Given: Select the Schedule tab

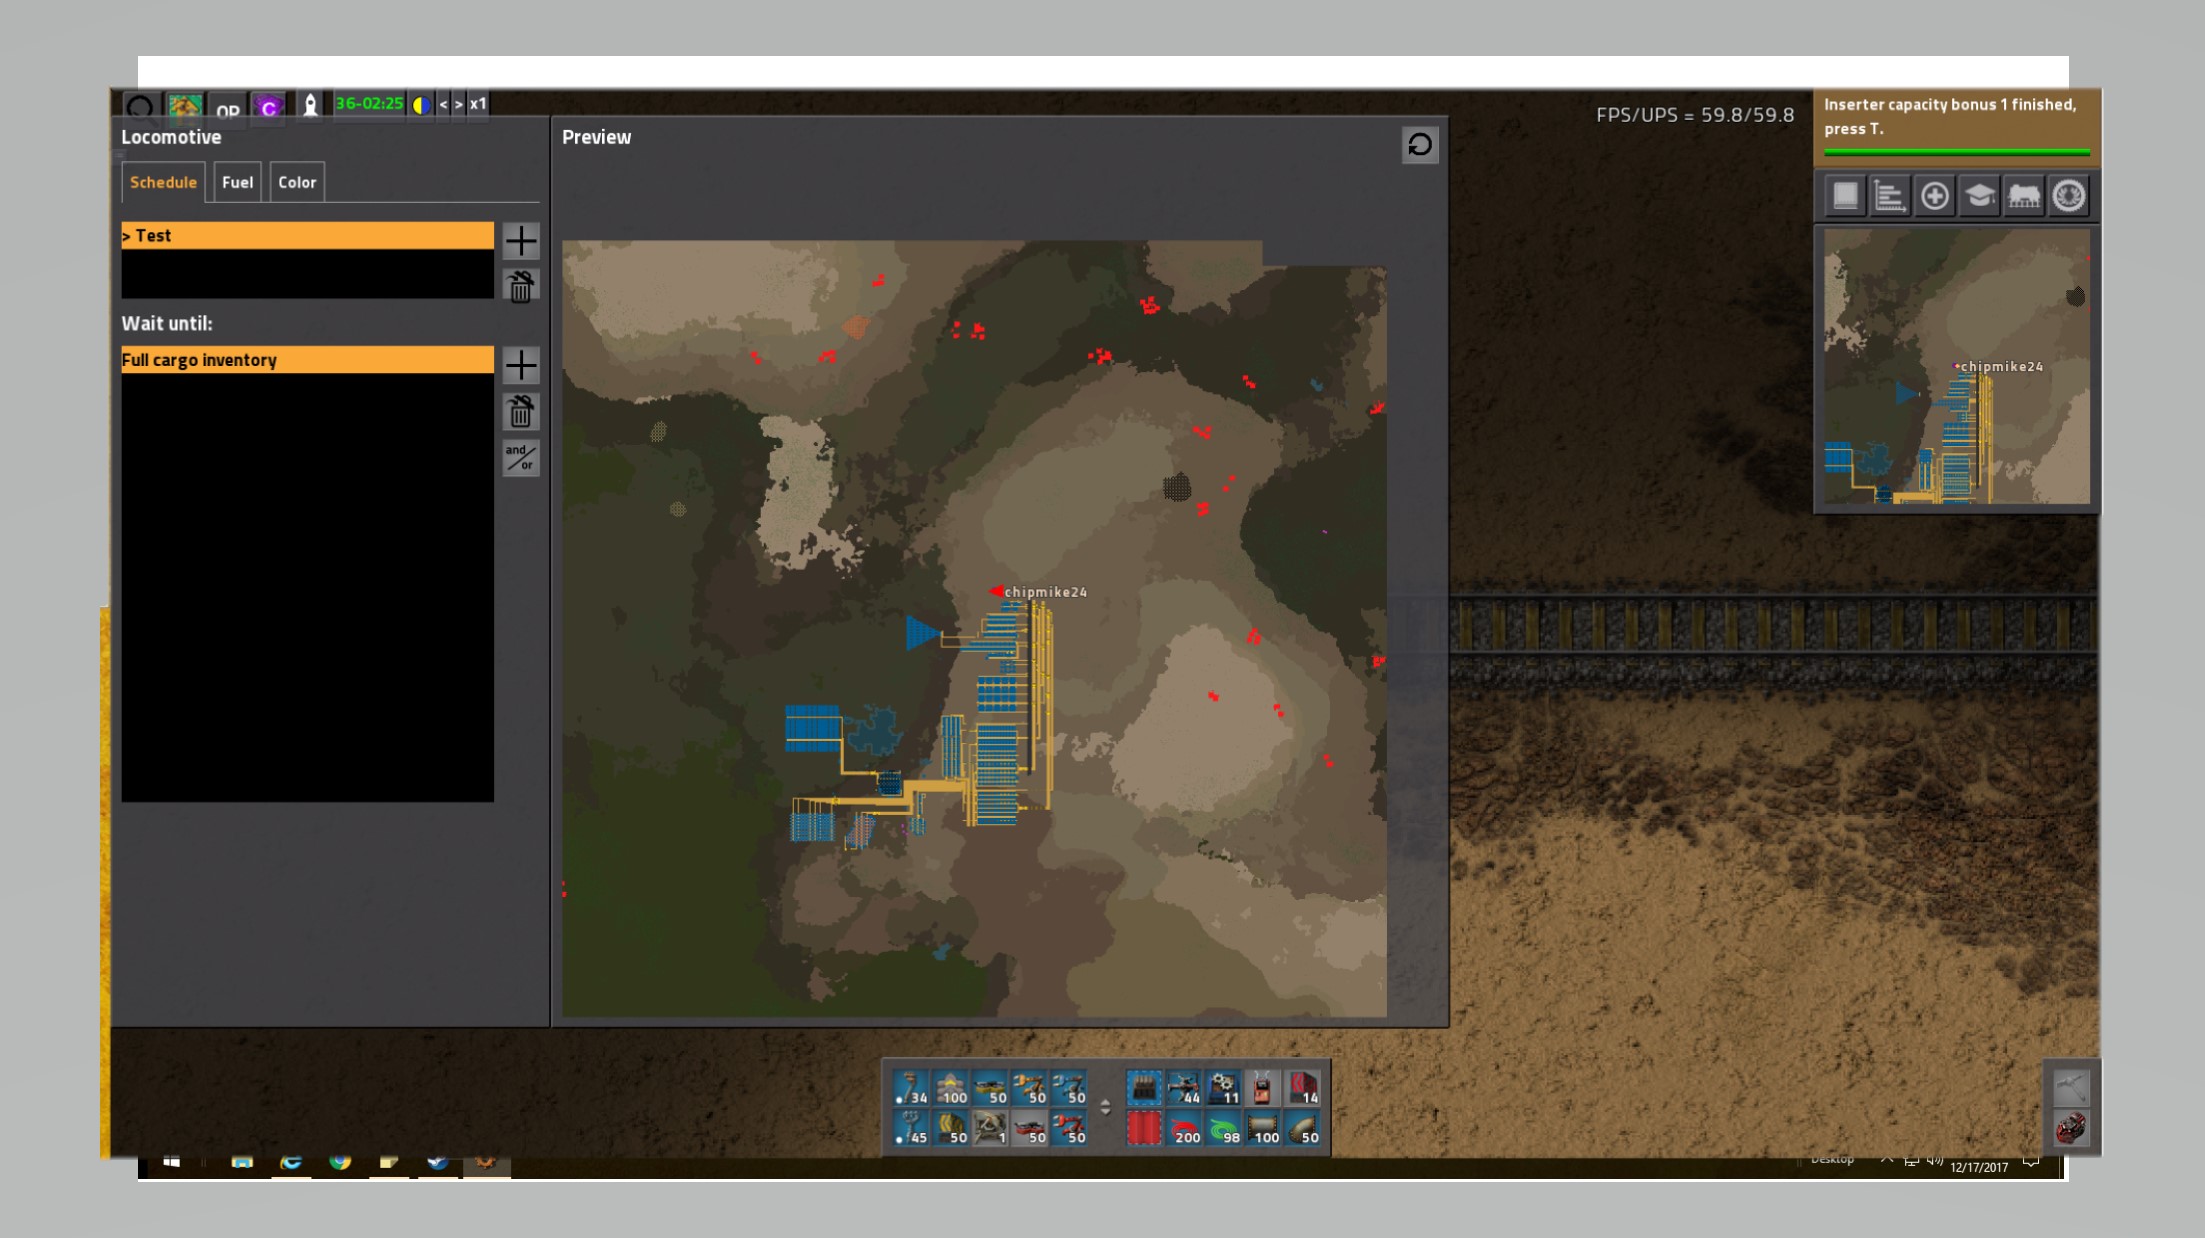Looking at the screenshot, I should click(x=163, y=182).
